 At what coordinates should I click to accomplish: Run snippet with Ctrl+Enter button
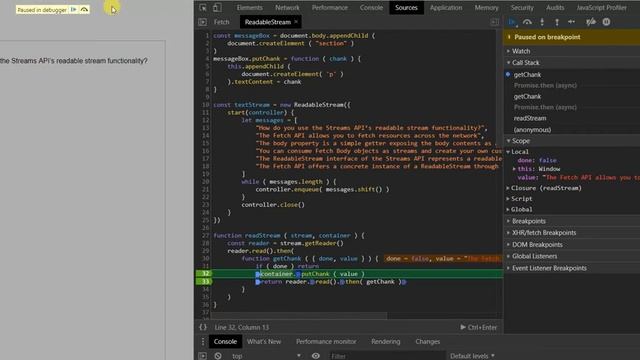pyautogui.click(x=479, y=327)
